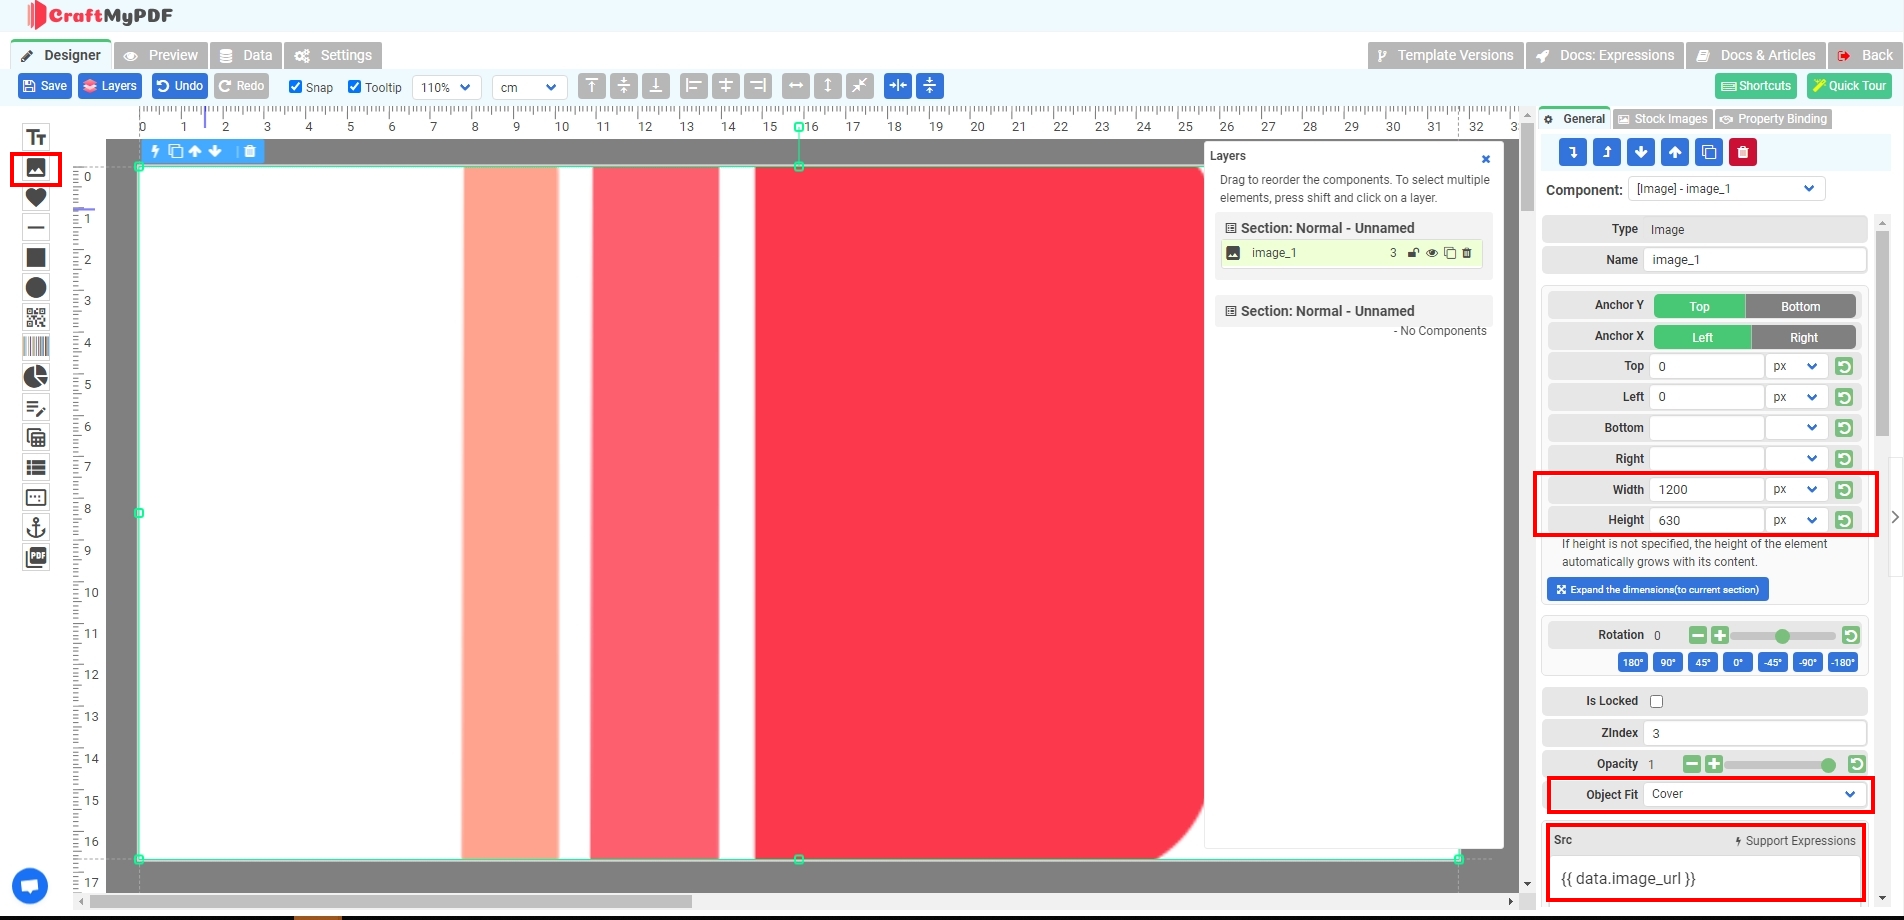Select the anchor component tool

pyautogui.click(x=36, y=527)
